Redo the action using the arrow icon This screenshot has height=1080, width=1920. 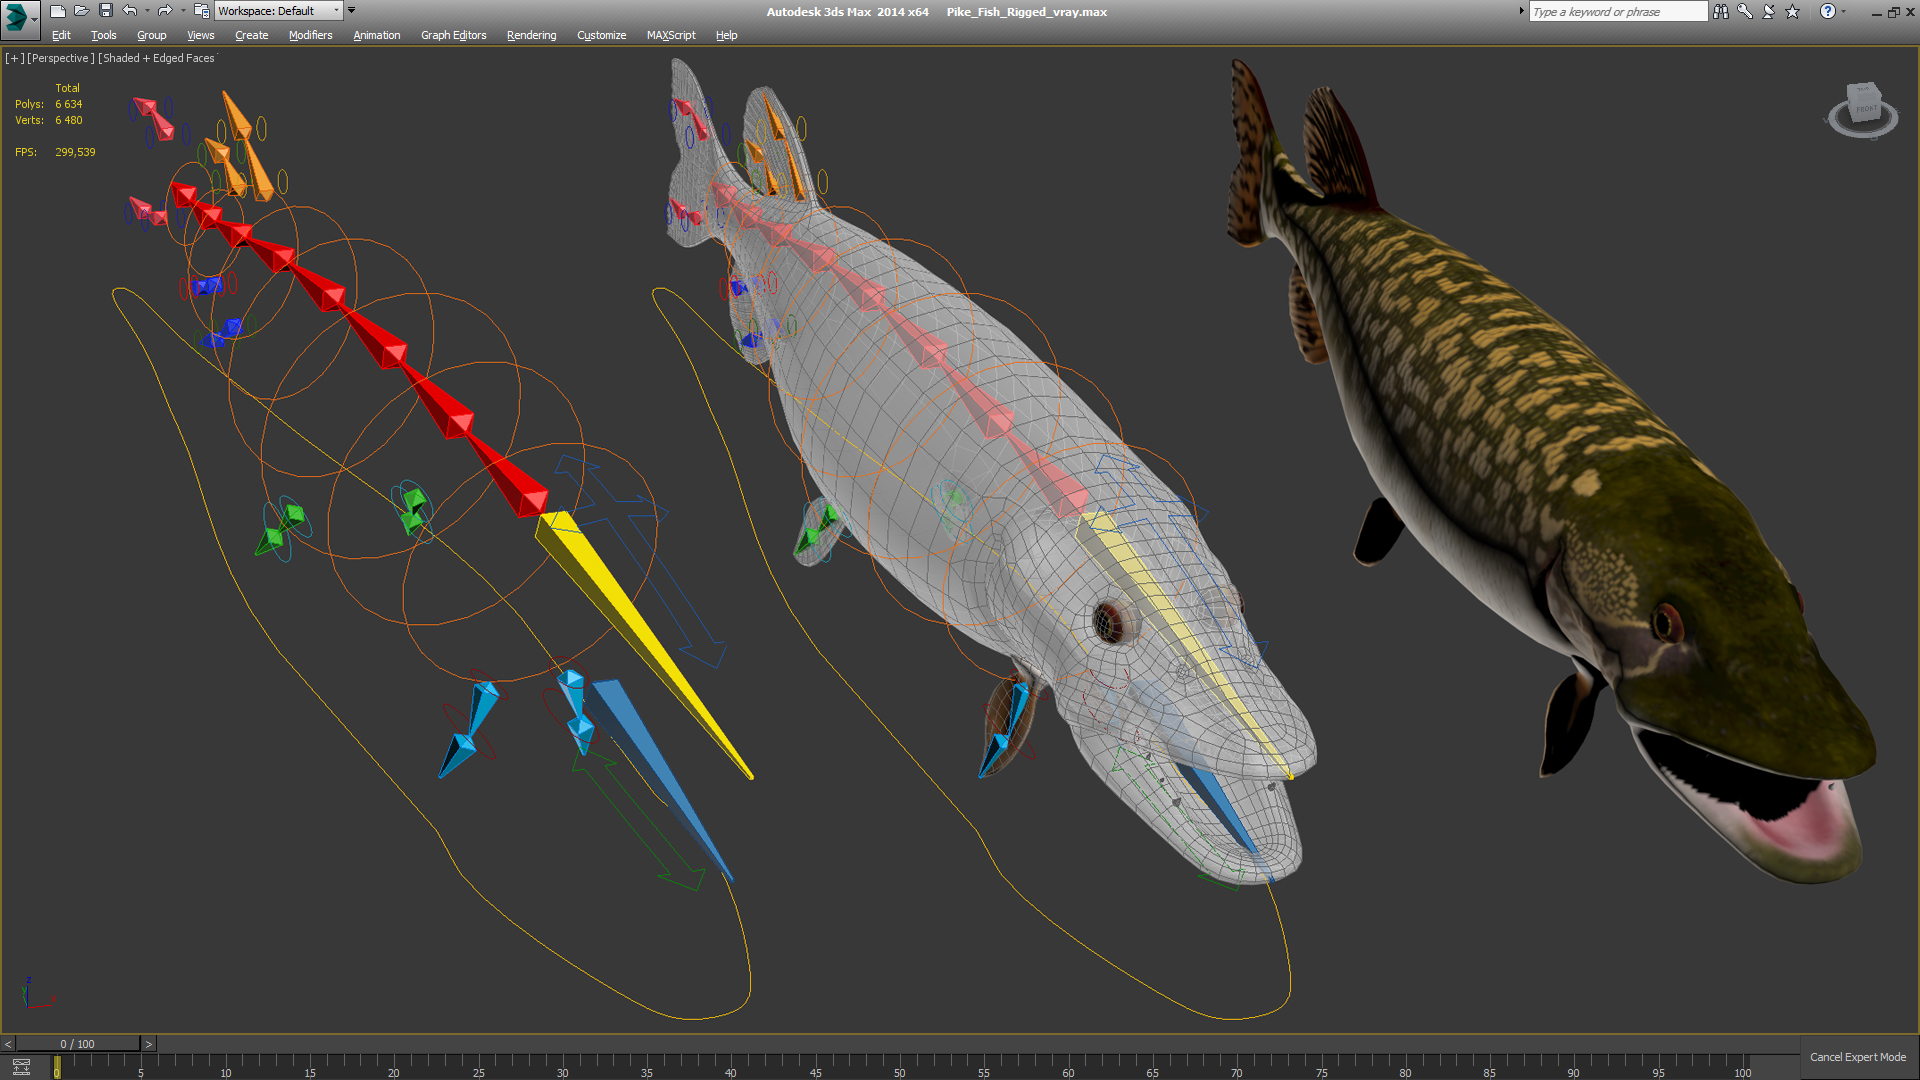(165, 11)
